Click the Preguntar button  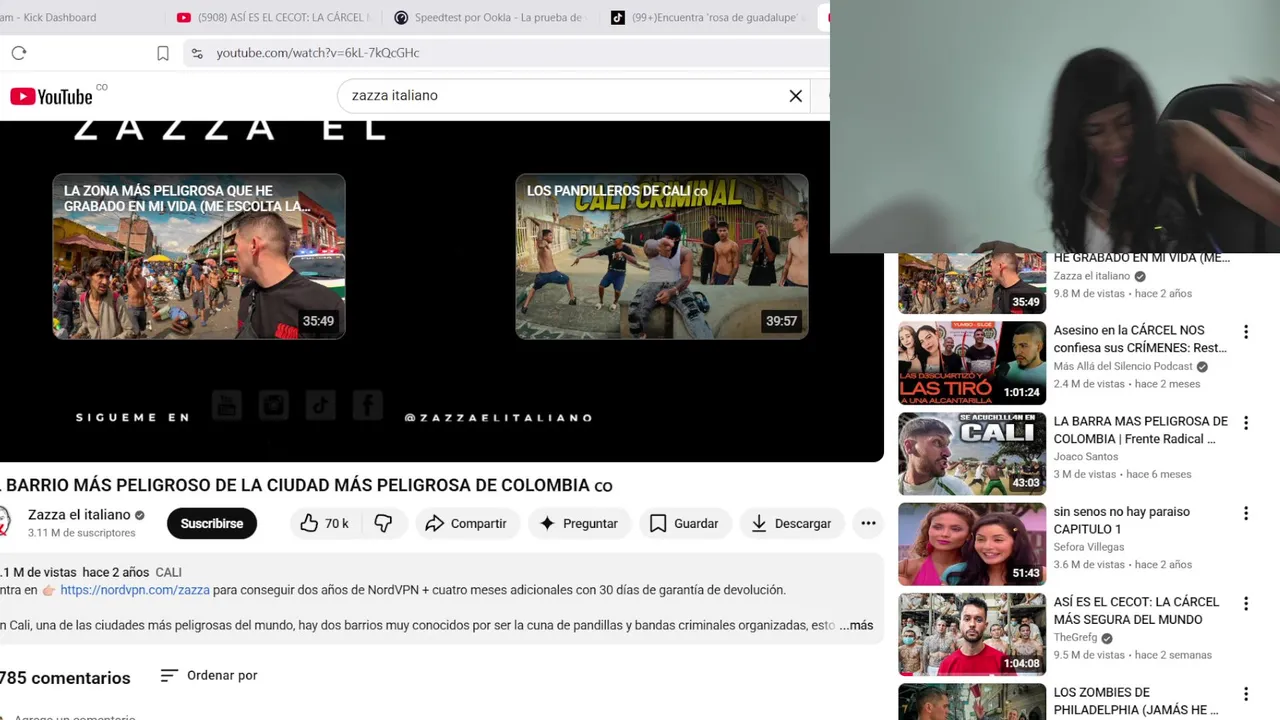pos(579,523)
